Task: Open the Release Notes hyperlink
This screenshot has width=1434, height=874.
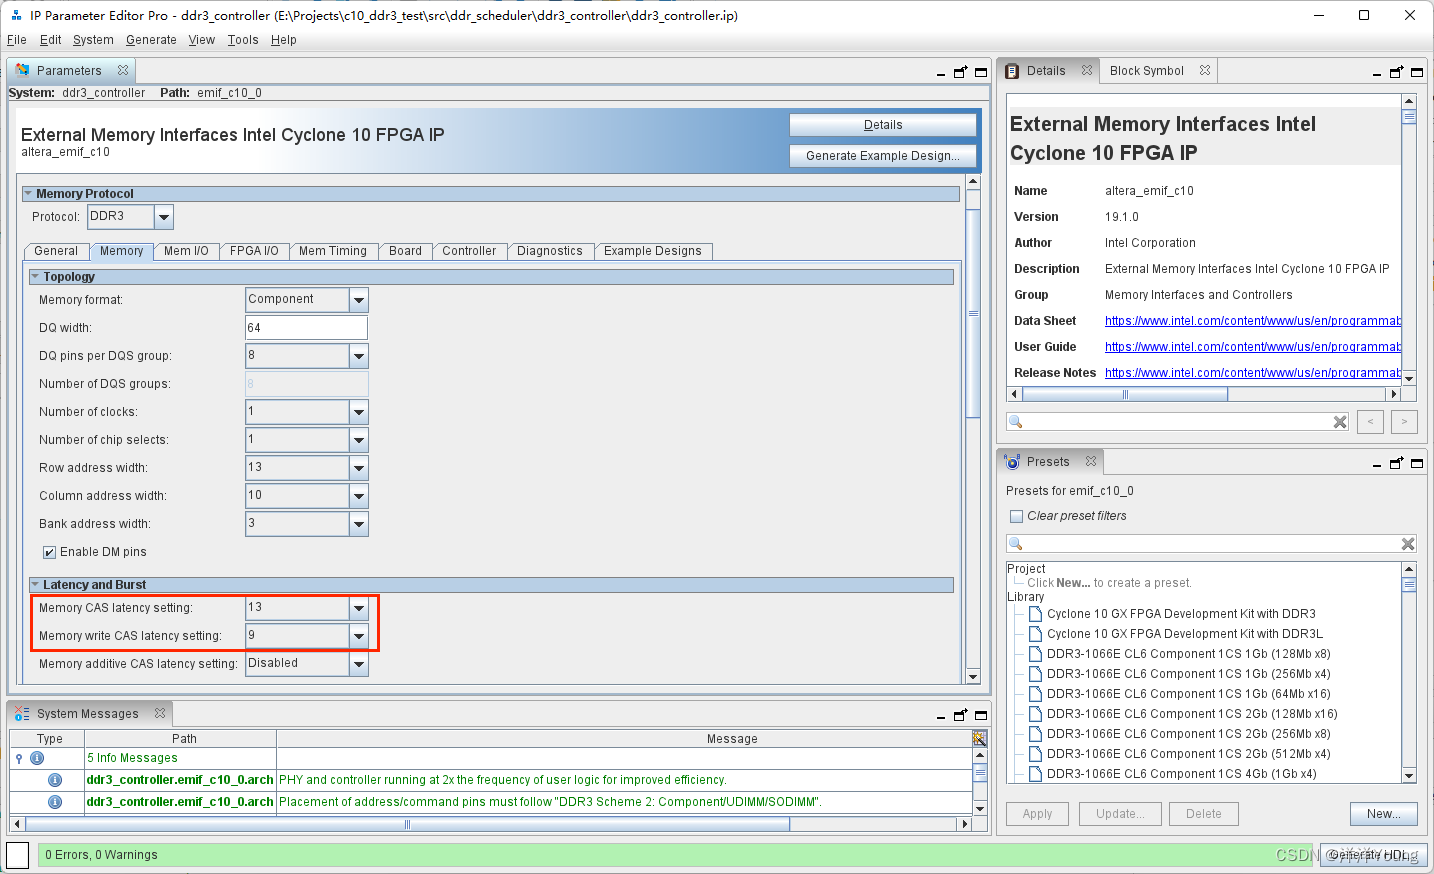Action: point(1252,373)
